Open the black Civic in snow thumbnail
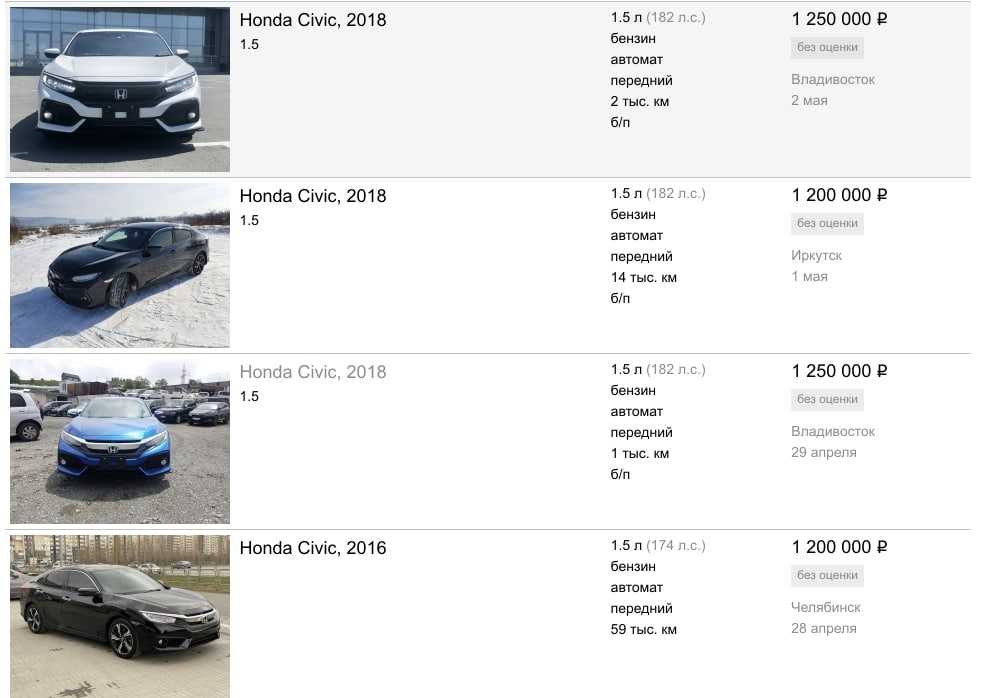 pyautogui.click(x=120, y=265)
